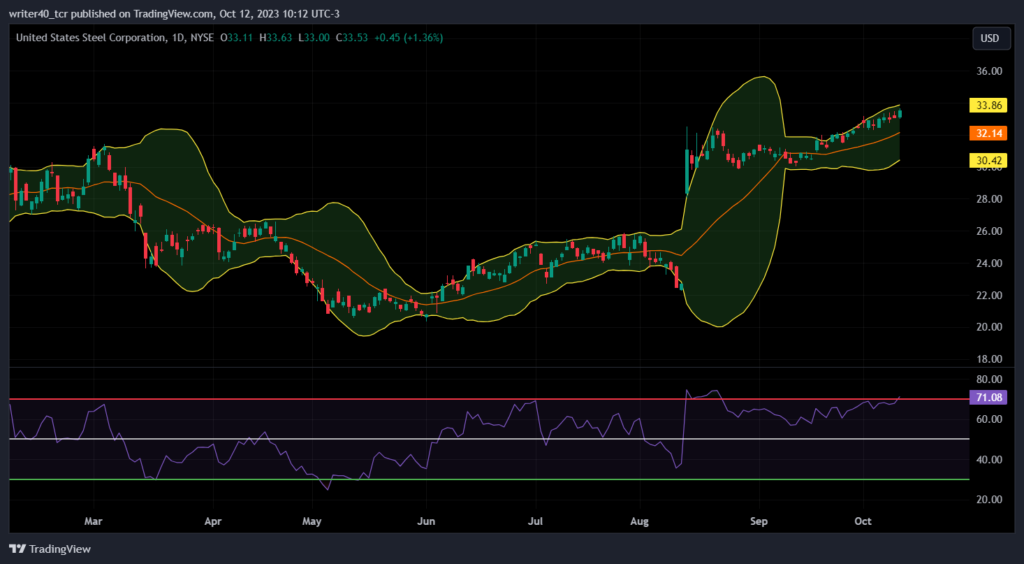Click the 18.00 price scale label
Image resolution: width=1024 pixels, height=564 pixels.
click(x=987, y=359)
